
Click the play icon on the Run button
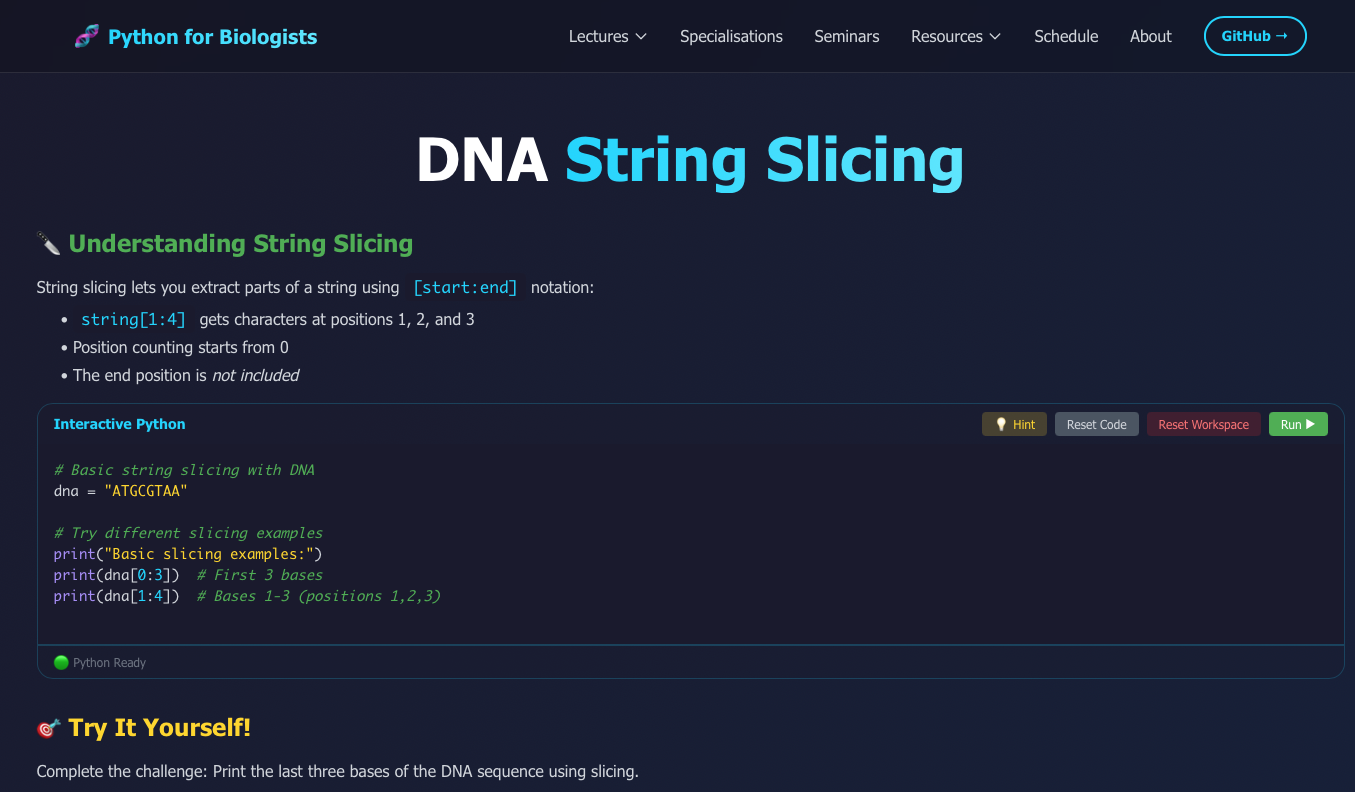(1311, 423)
